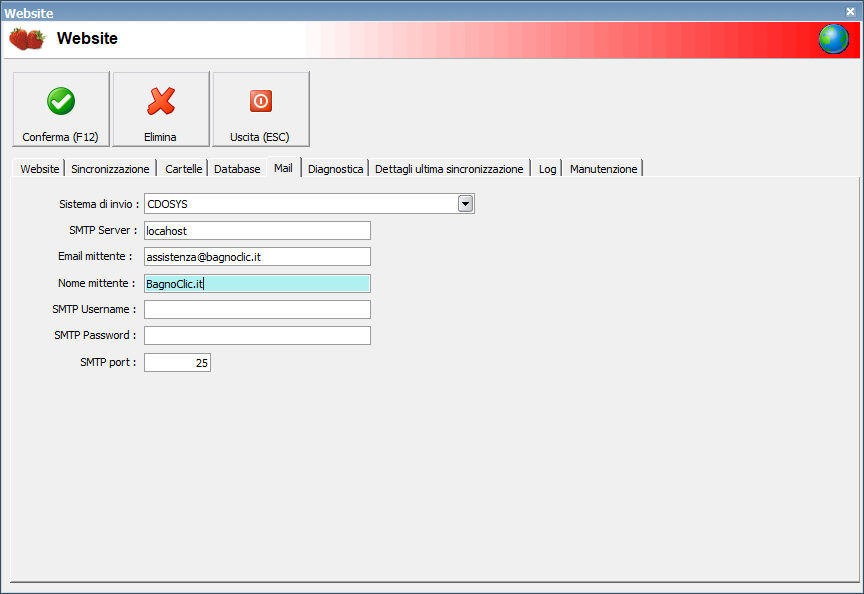Click the SMTP port field

177,363
